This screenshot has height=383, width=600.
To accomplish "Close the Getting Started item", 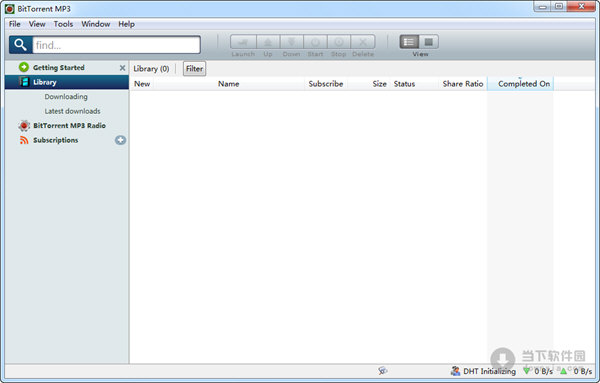I will click(x=122, y=68).
